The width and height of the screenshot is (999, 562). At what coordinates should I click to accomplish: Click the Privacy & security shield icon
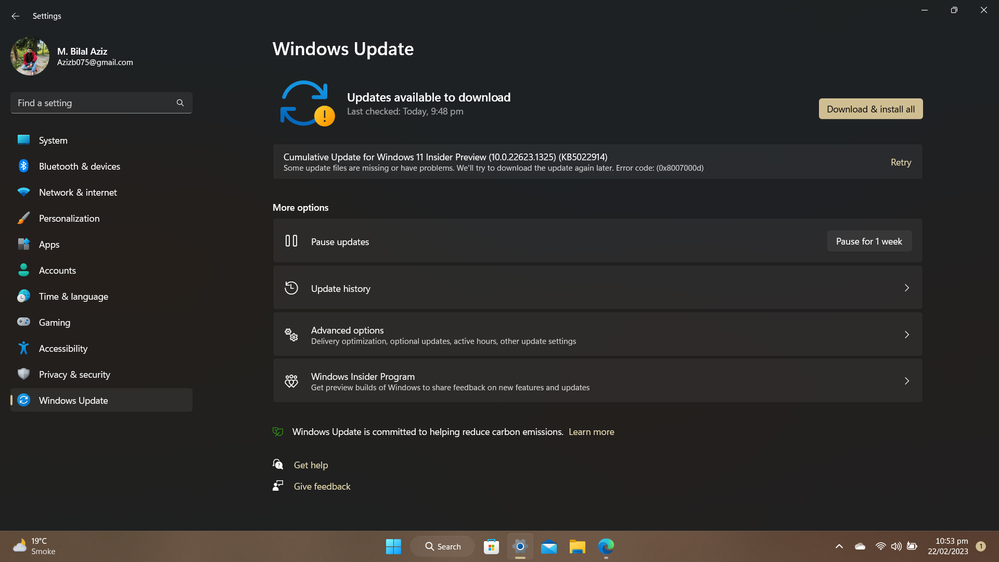(x=24, y=374)
